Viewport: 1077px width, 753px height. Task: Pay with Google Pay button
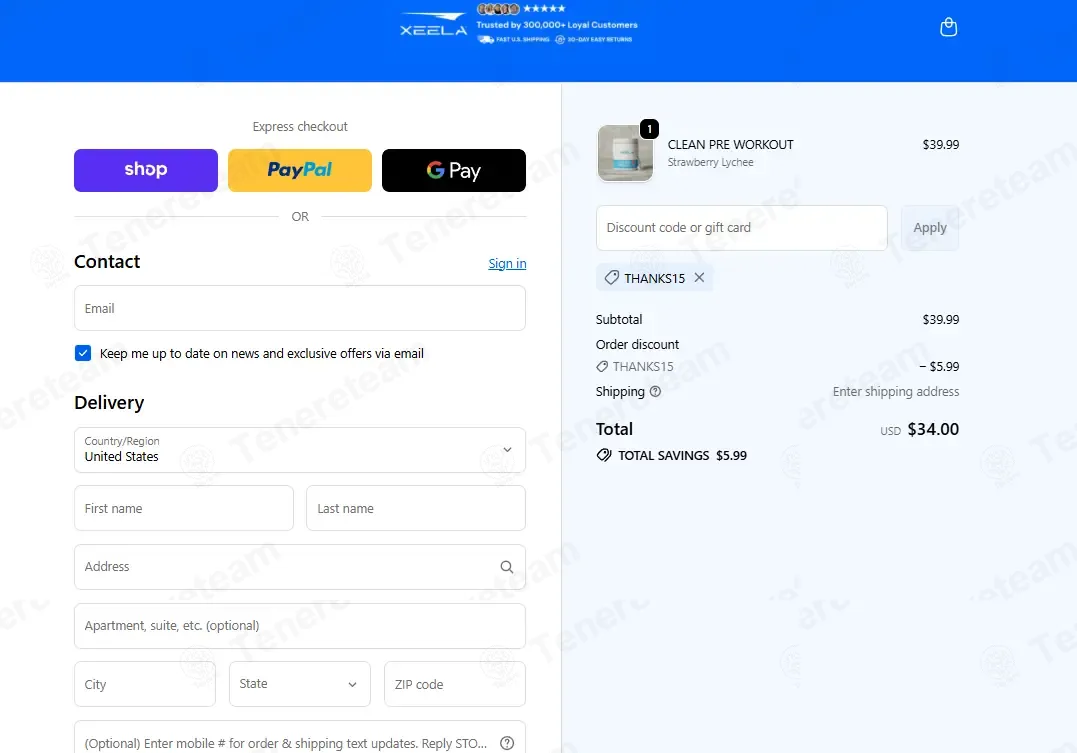[x=453, y=170]
